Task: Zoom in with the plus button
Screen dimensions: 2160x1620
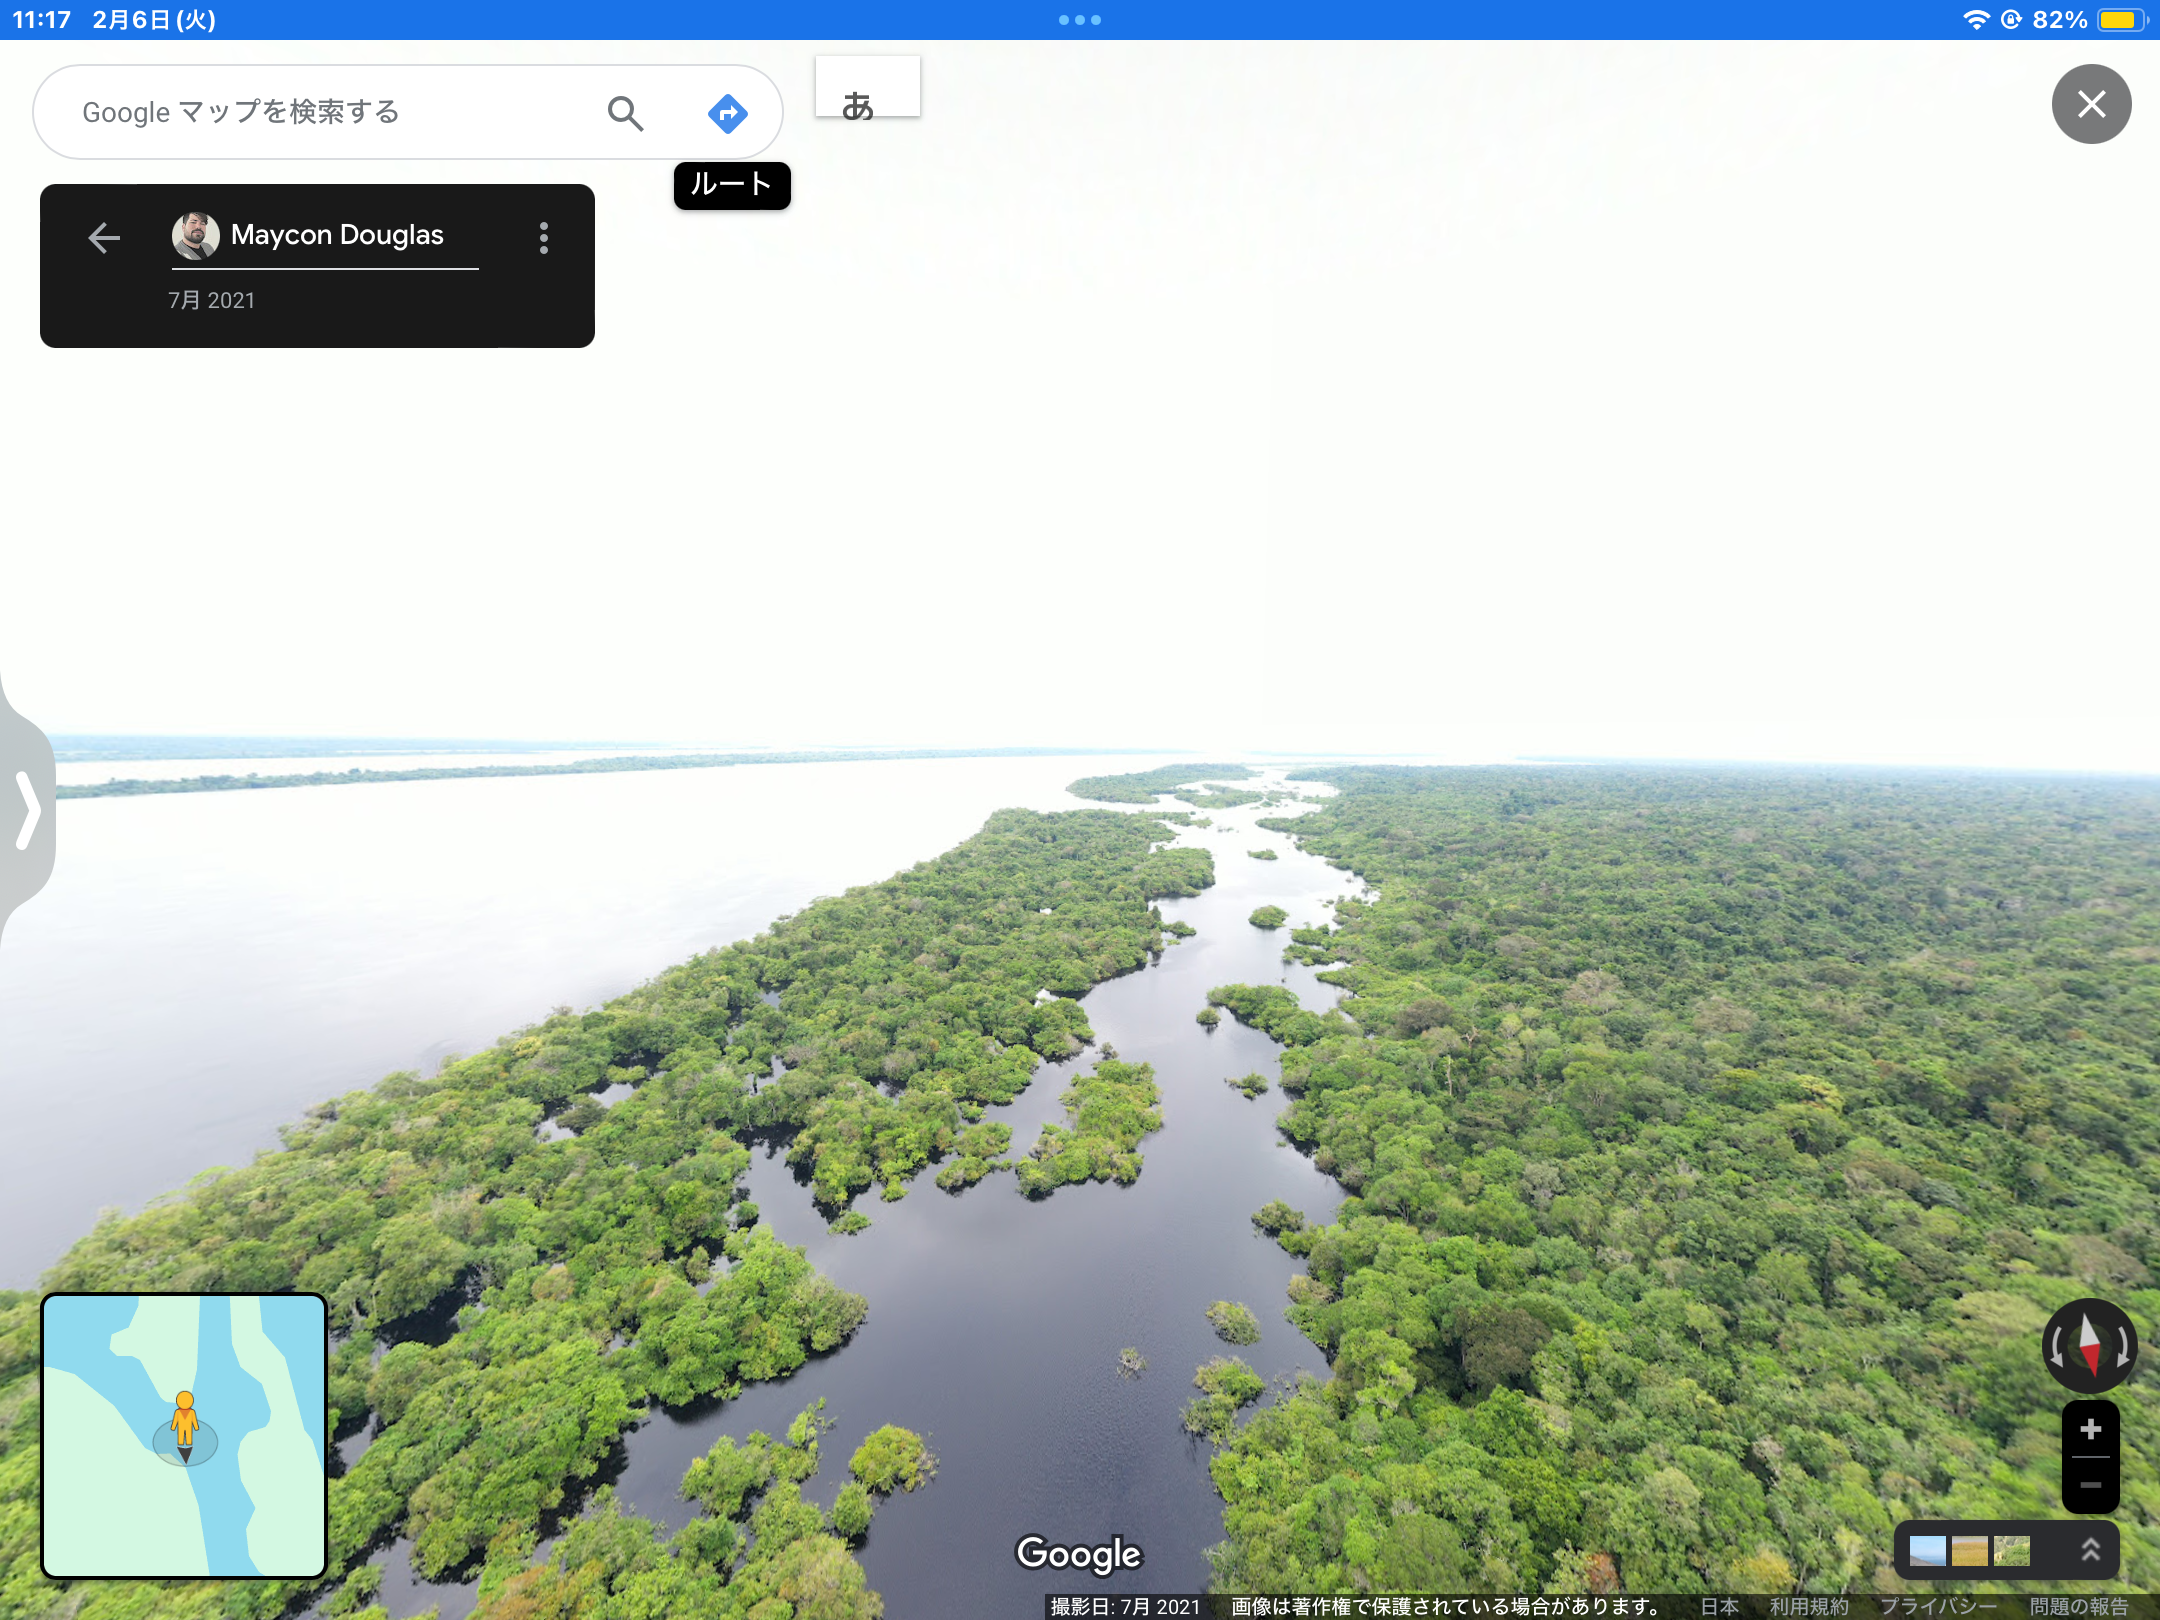Action: 2090,1430
